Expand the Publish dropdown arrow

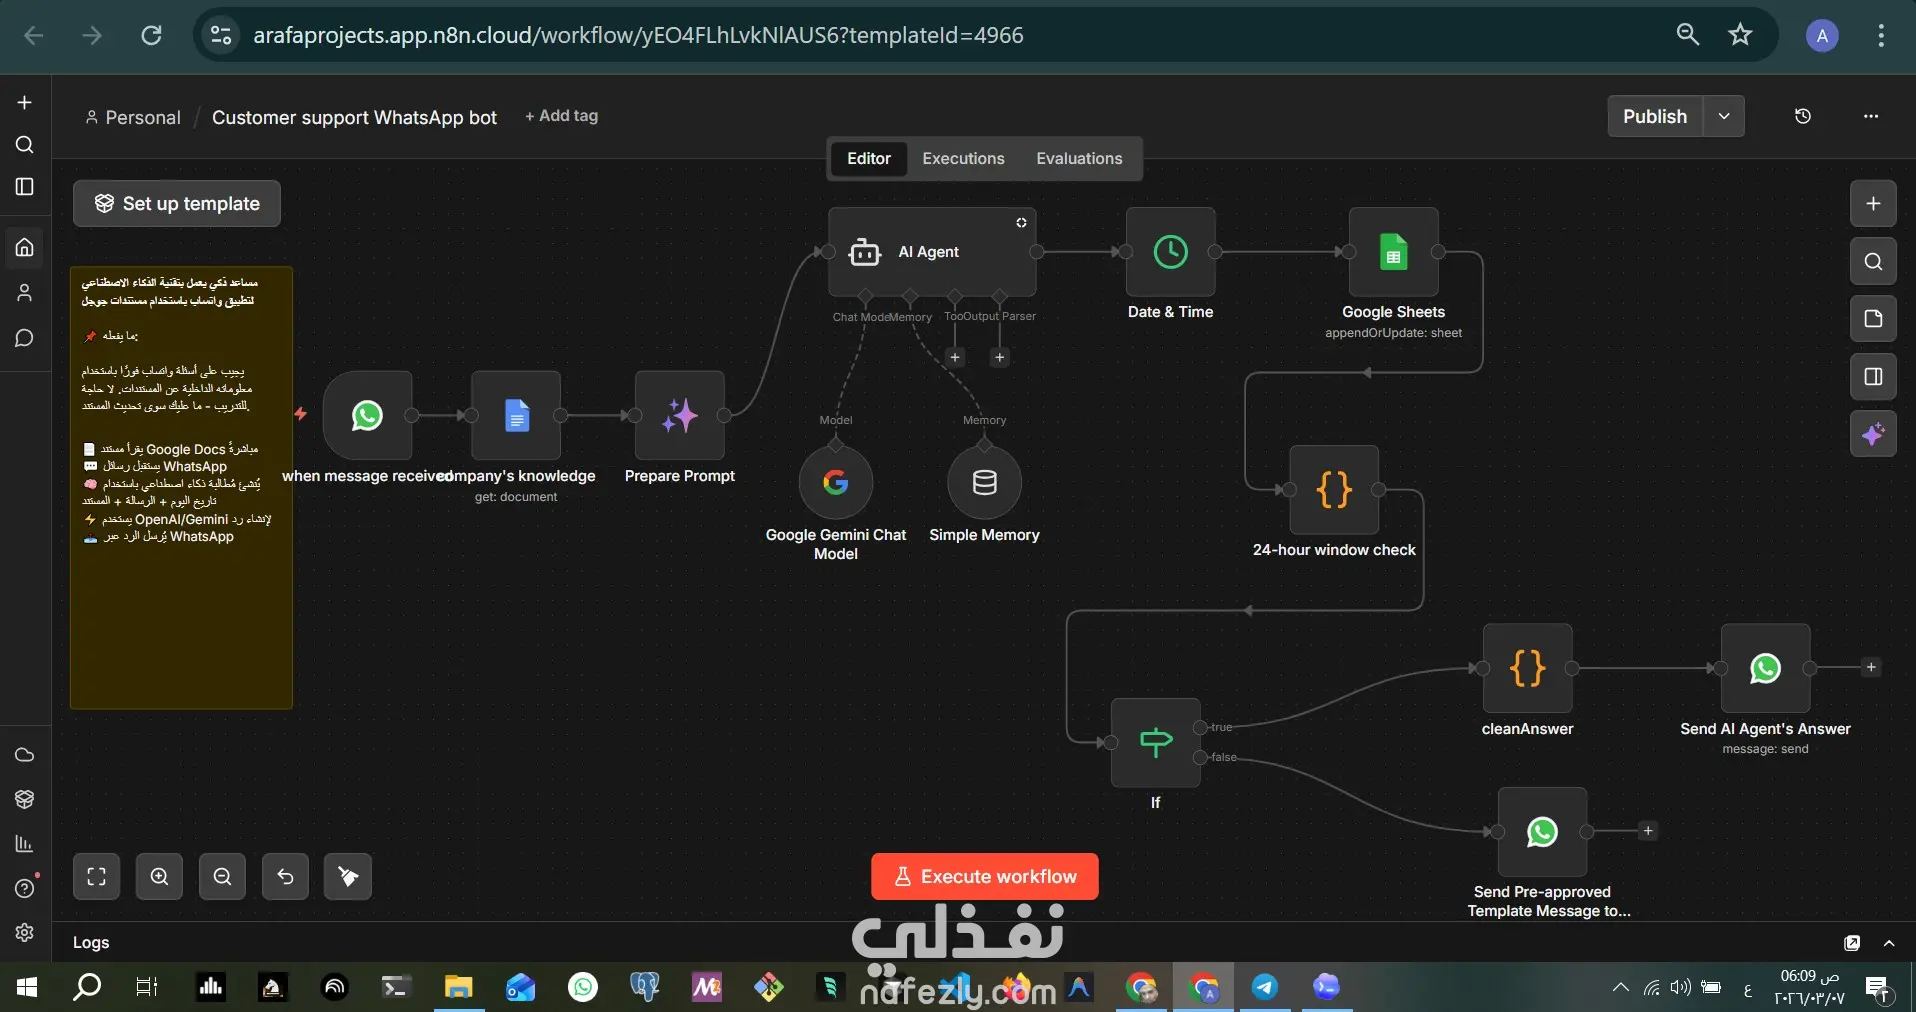coord(1724,116)
